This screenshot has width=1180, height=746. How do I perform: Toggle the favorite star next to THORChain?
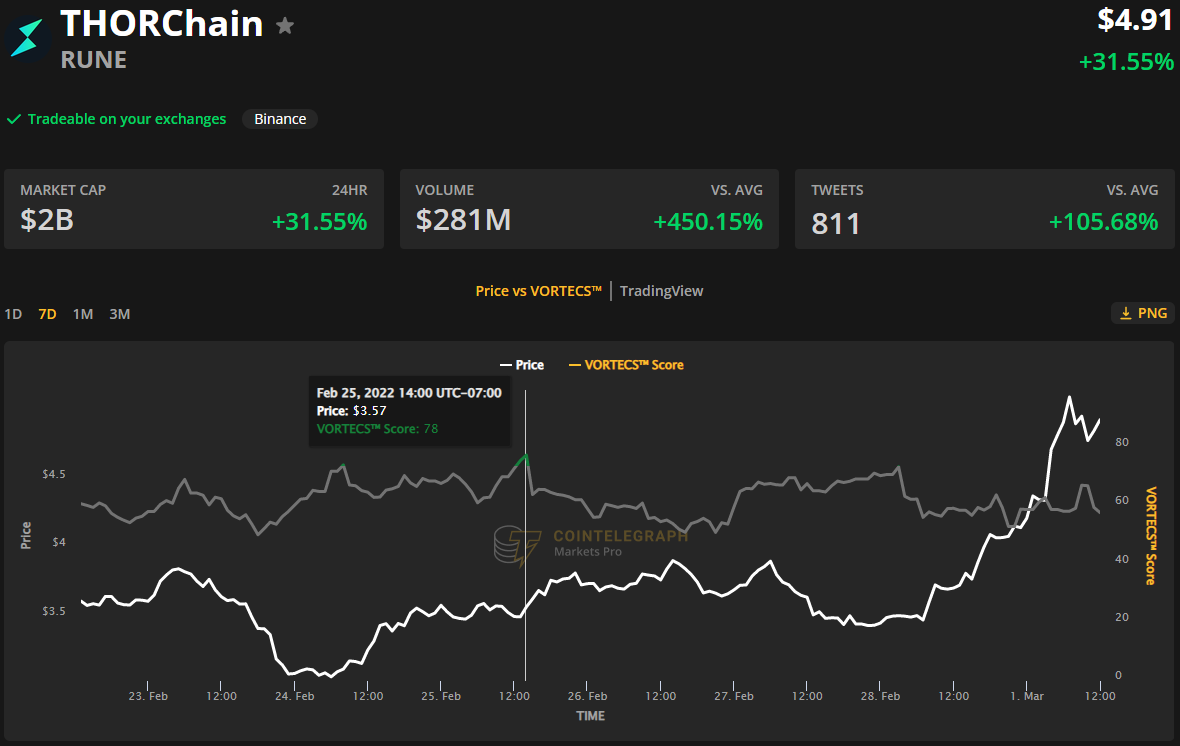click(285, 26)
